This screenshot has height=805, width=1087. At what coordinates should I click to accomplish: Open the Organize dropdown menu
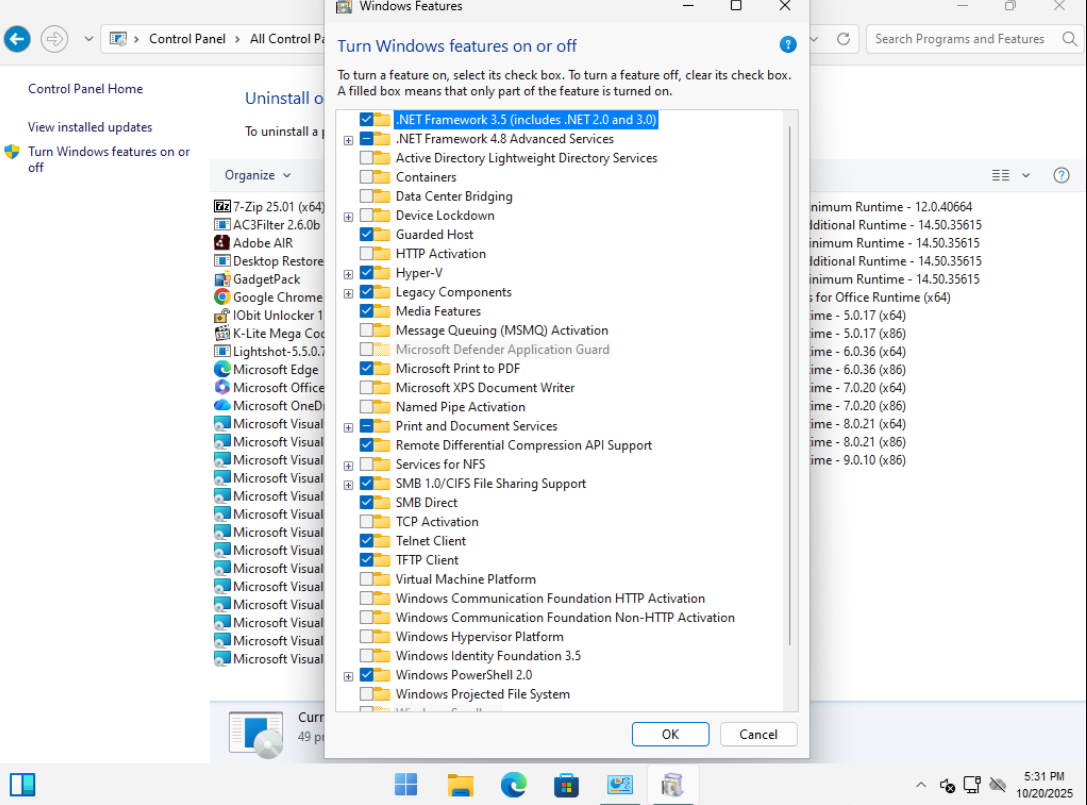[x=257, y=175]
